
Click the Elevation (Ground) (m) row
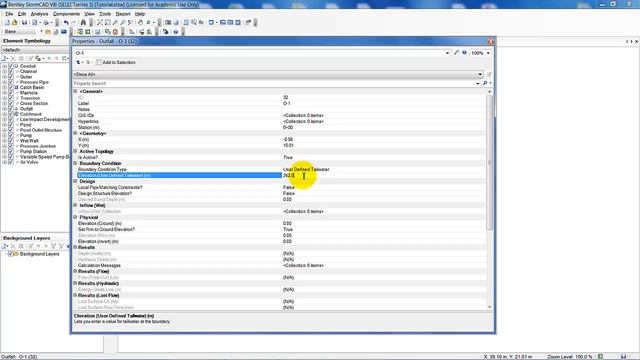pyautogui.click(x=281, y=224)
